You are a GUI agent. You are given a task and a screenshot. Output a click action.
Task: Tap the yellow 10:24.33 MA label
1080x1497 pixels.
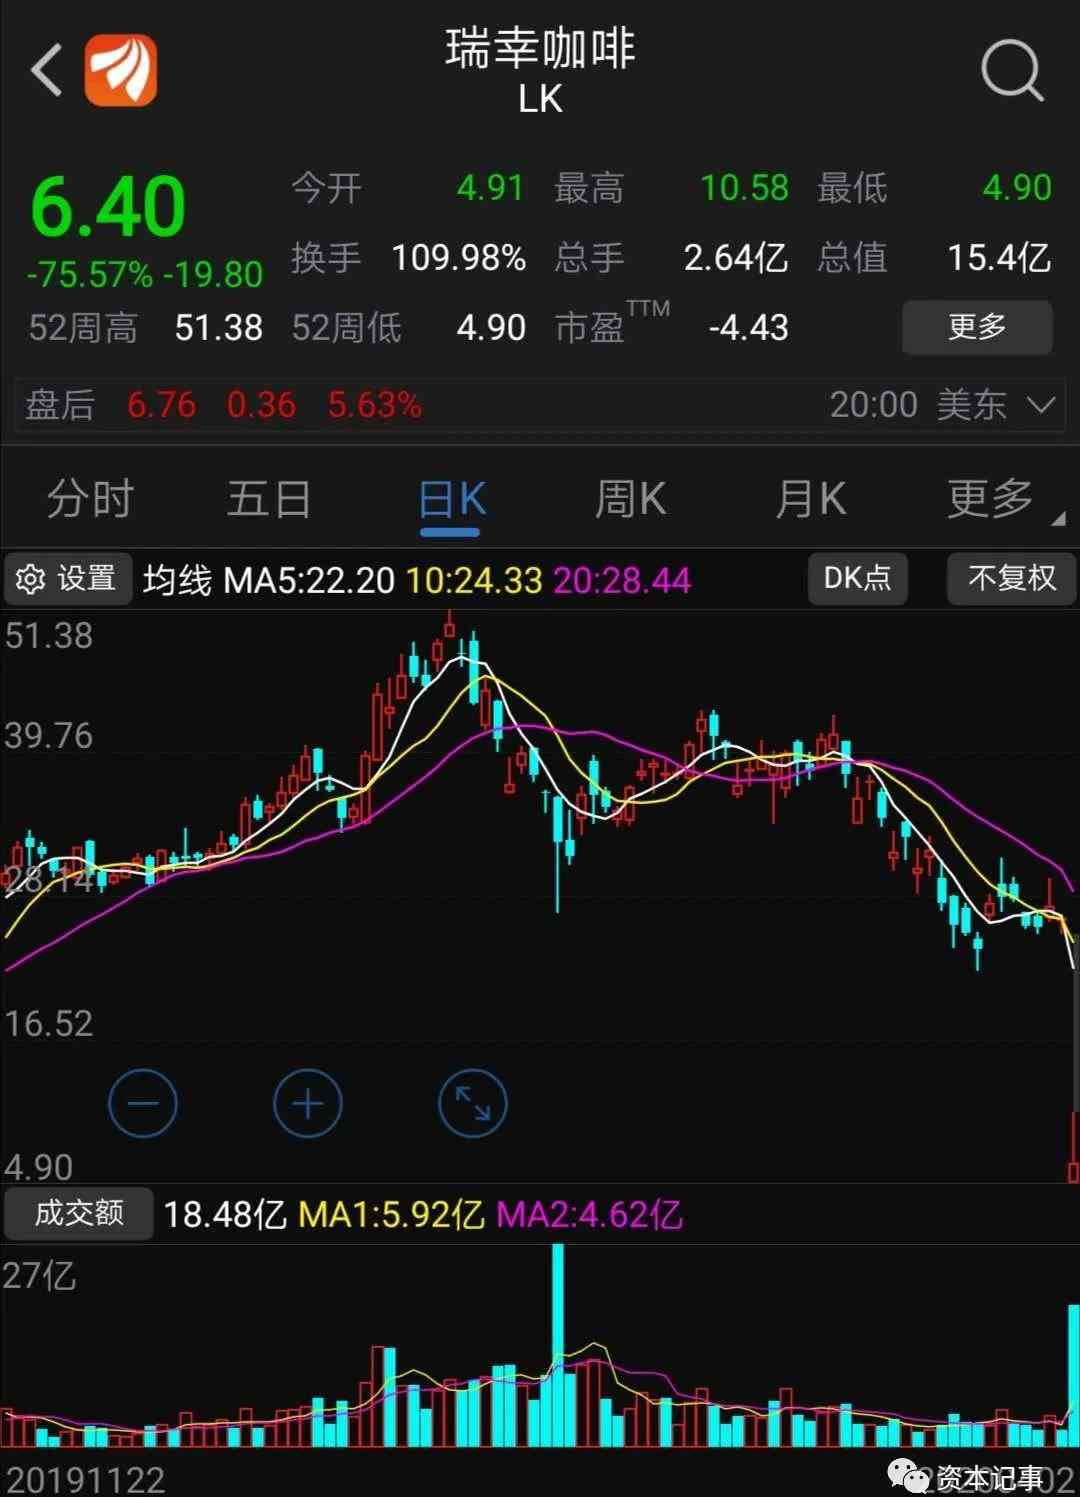click(x=474, y=580)
